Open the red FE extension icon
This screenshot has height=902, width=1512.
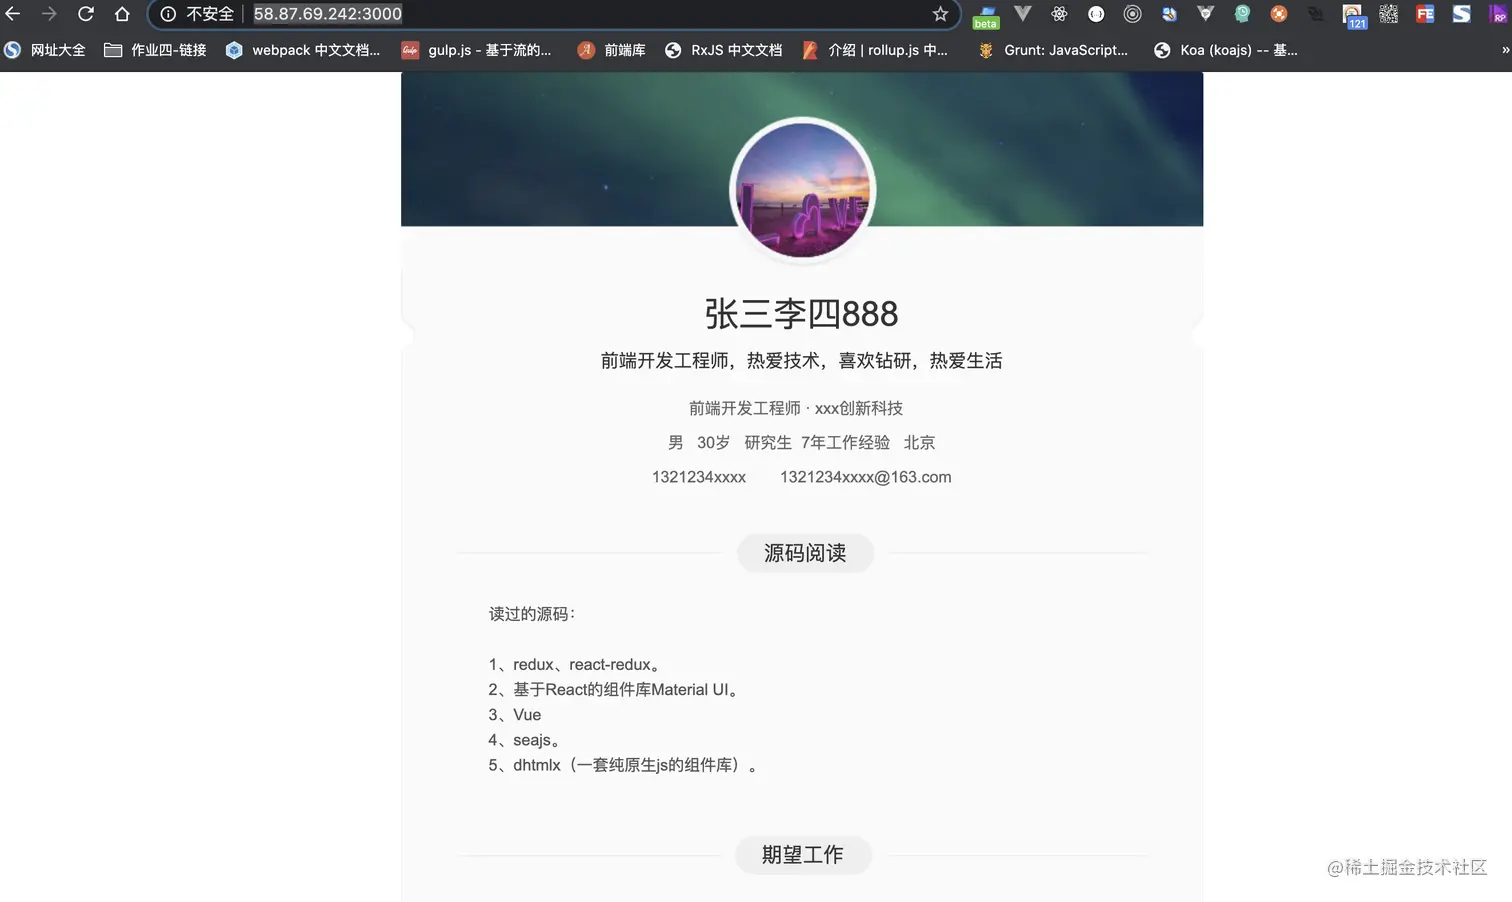1425,14
